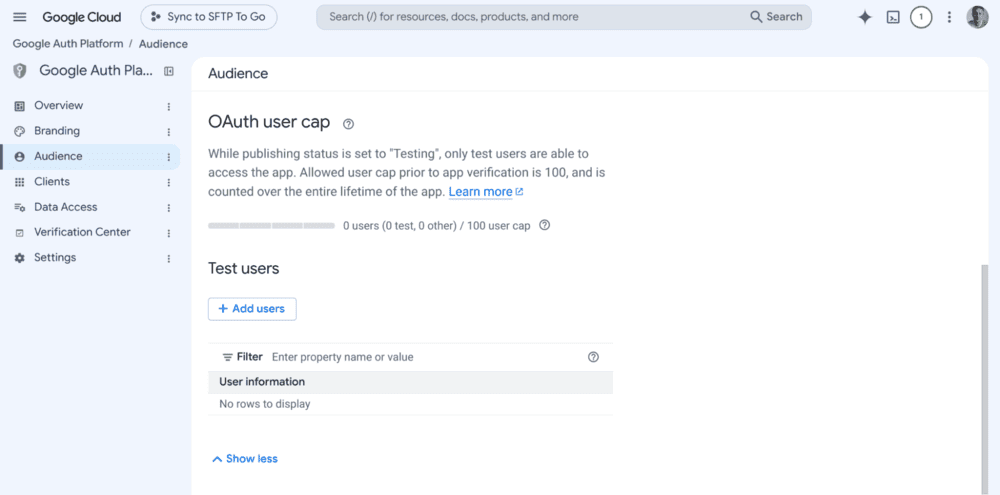Open the user account avatar
Viewport: 1000px width, 495px height.
coord(977,17)
